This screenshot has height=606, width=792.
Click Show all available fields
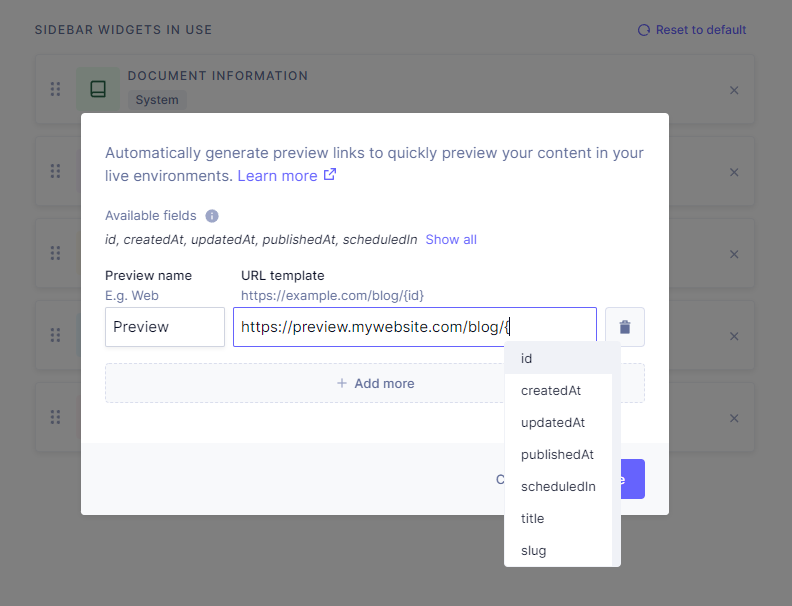[x=451, y=240]
